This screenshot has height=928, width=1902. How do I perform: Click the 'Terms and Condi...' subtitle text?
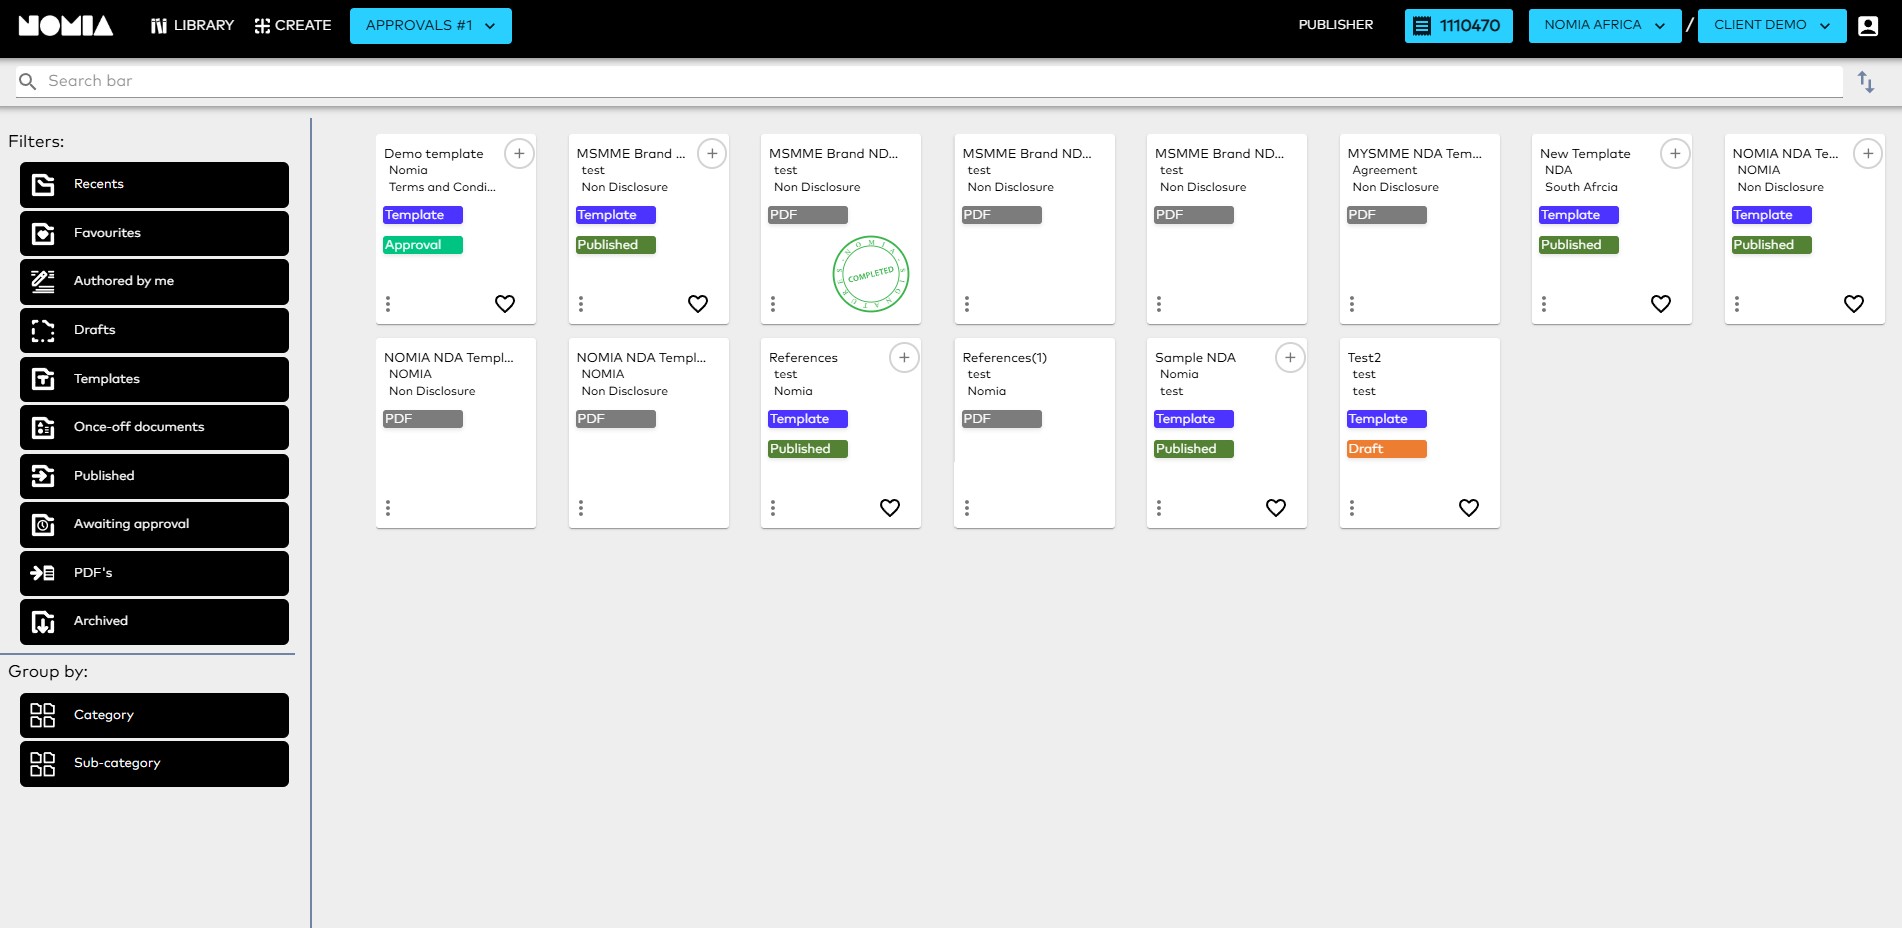[442, 187]
